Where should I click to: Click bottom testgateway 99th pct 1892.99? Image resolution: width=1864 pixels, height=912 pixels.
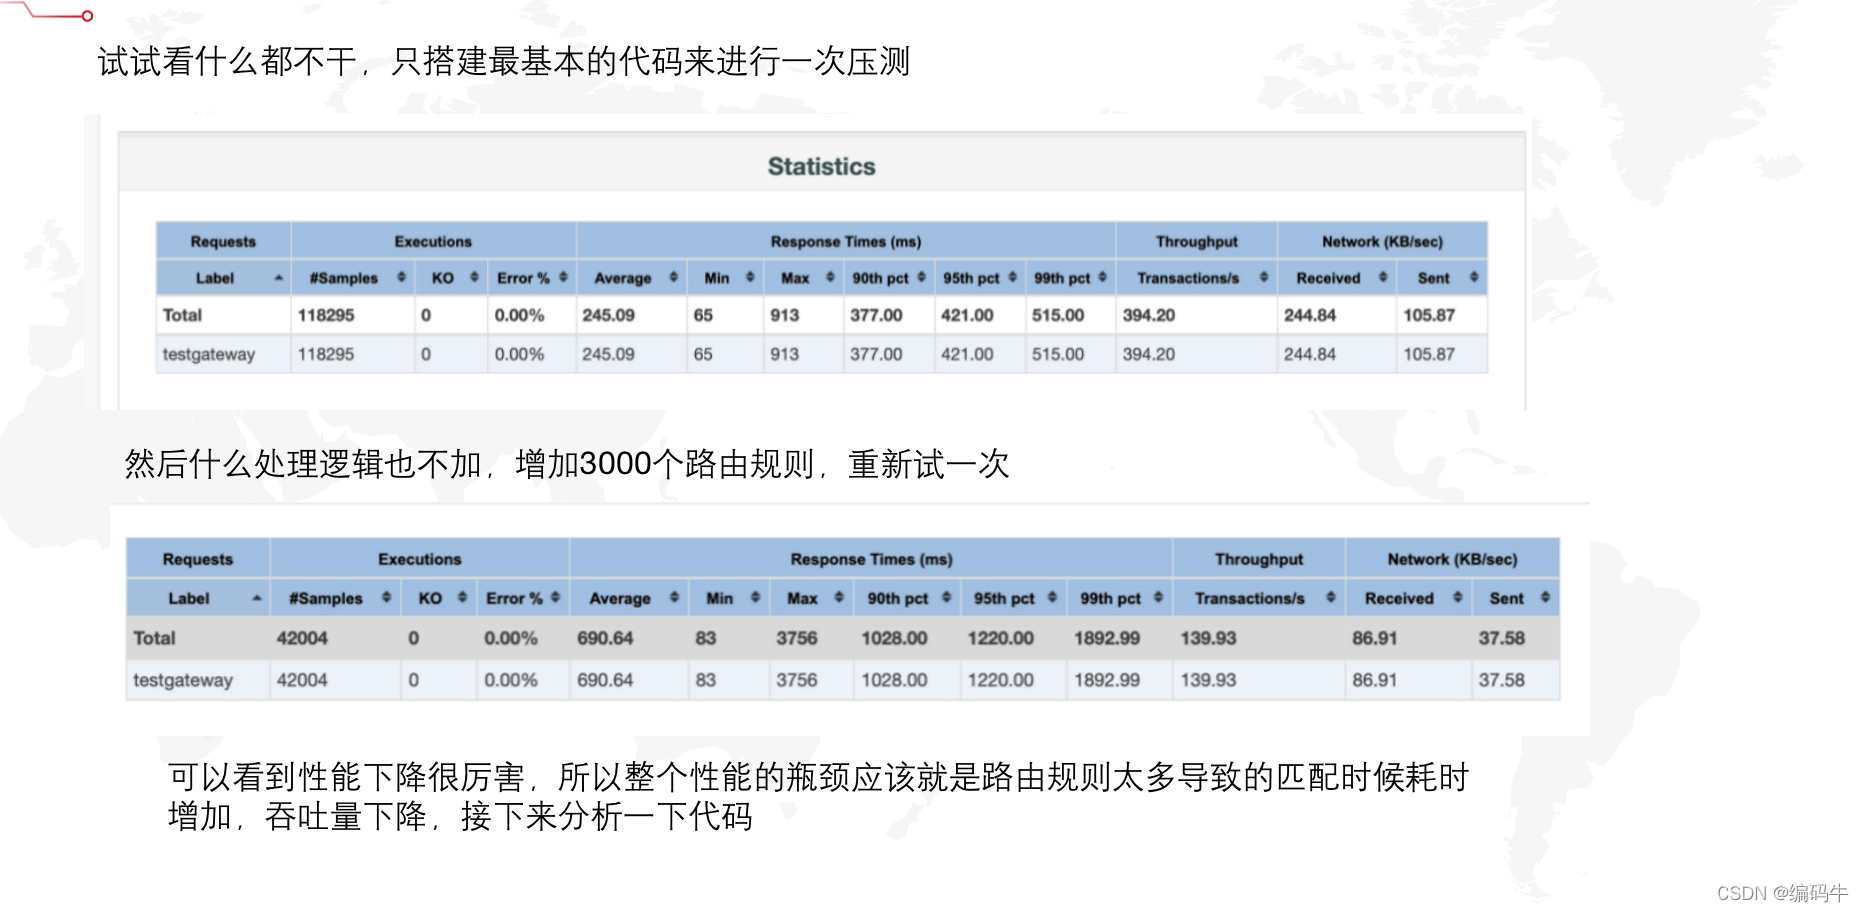coord(1107,680)
